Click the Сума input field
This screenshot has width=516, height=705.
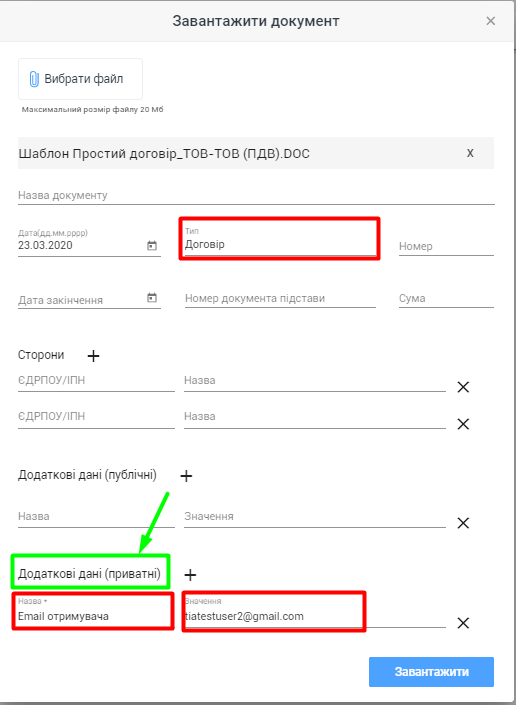coord(446,299)
